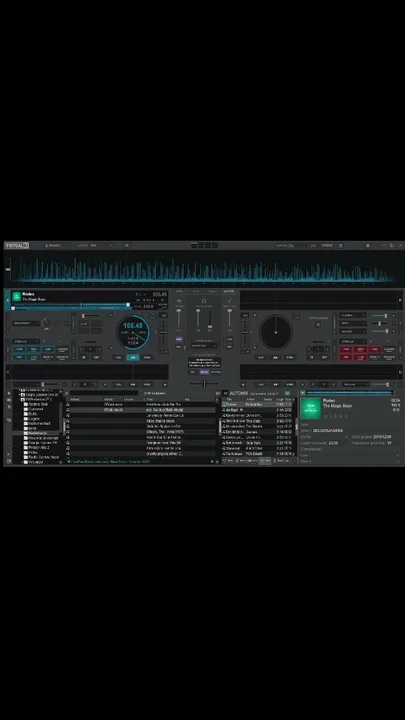Select the Engels folder in browser tree
405x720 pixels.
point(34,419)
